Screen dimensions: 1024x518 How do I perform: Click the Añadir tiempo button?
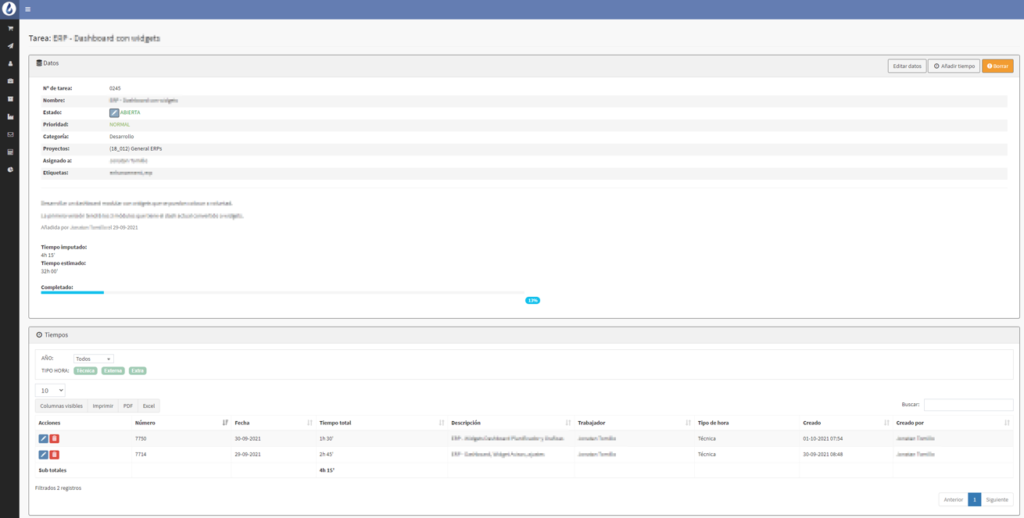(953, 66)
